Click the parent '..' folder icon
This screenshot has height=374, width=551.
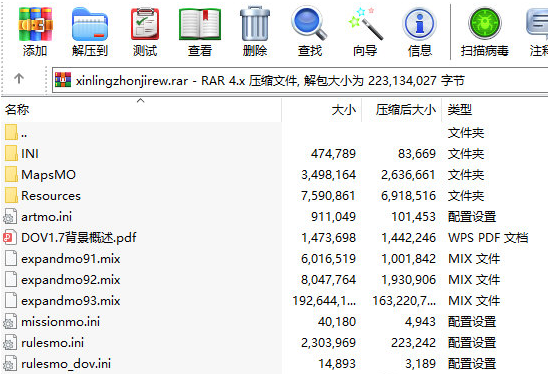click(11, 132)
